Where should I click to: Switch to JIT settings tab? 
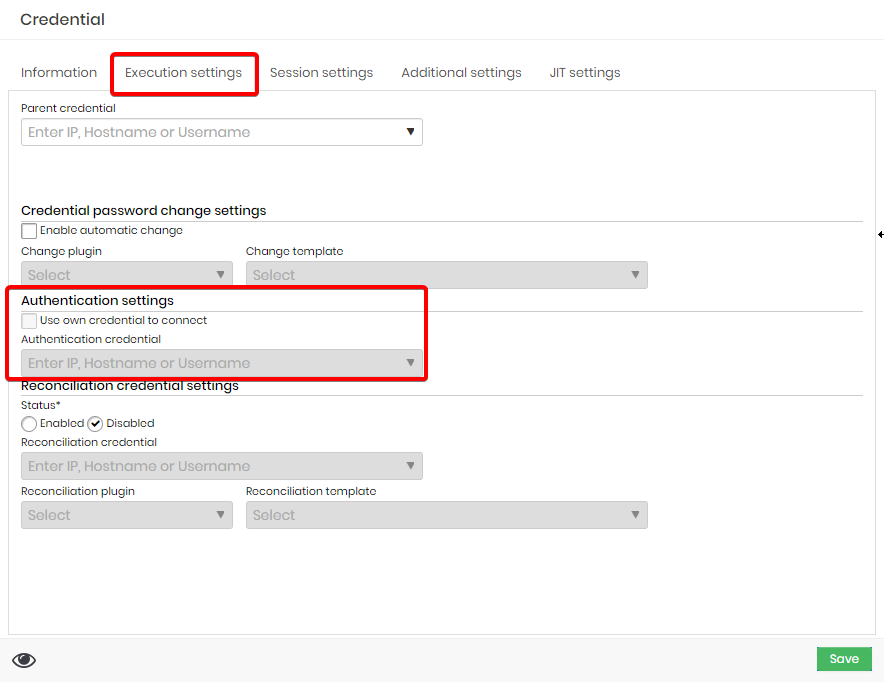tap(585, 73)
